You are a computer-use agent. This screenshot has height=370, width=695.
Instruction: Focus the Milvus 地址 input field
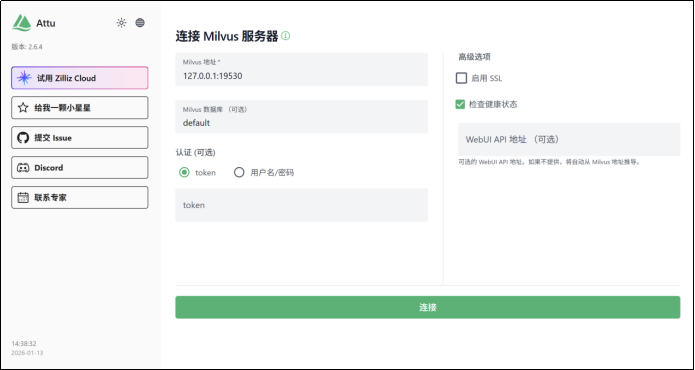click(x=301, y=70)
